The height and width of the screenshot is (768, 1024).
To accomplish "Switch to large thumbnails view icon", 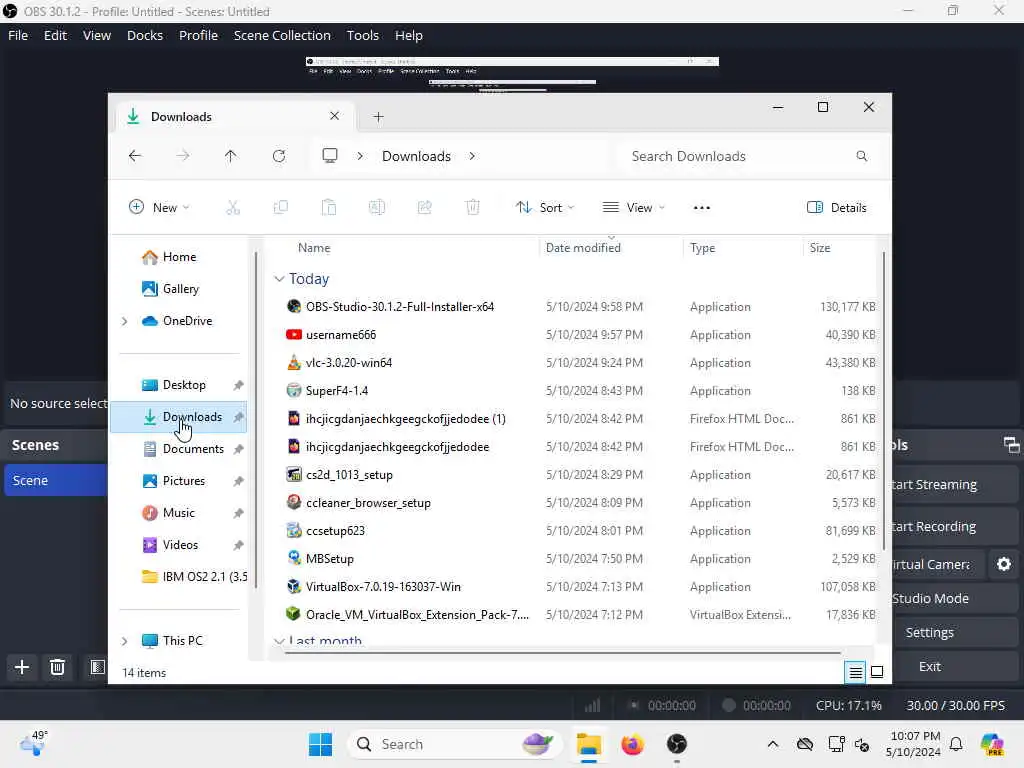I will (877, 672).
